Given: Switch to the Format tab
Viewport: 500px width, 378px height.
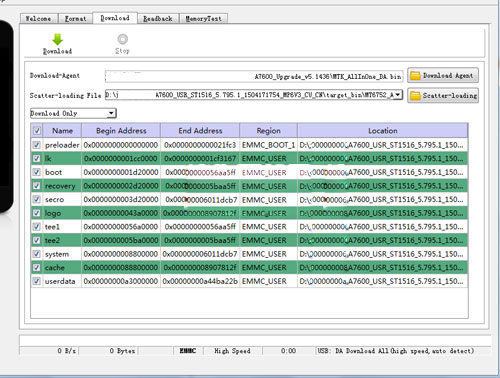Looking at the screenshot, I should tap(75, 19).
